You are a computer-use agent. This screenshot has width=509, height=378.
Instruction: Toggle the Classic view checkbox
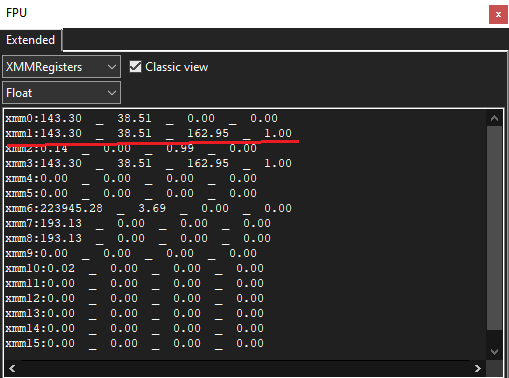tap(135, 67)
